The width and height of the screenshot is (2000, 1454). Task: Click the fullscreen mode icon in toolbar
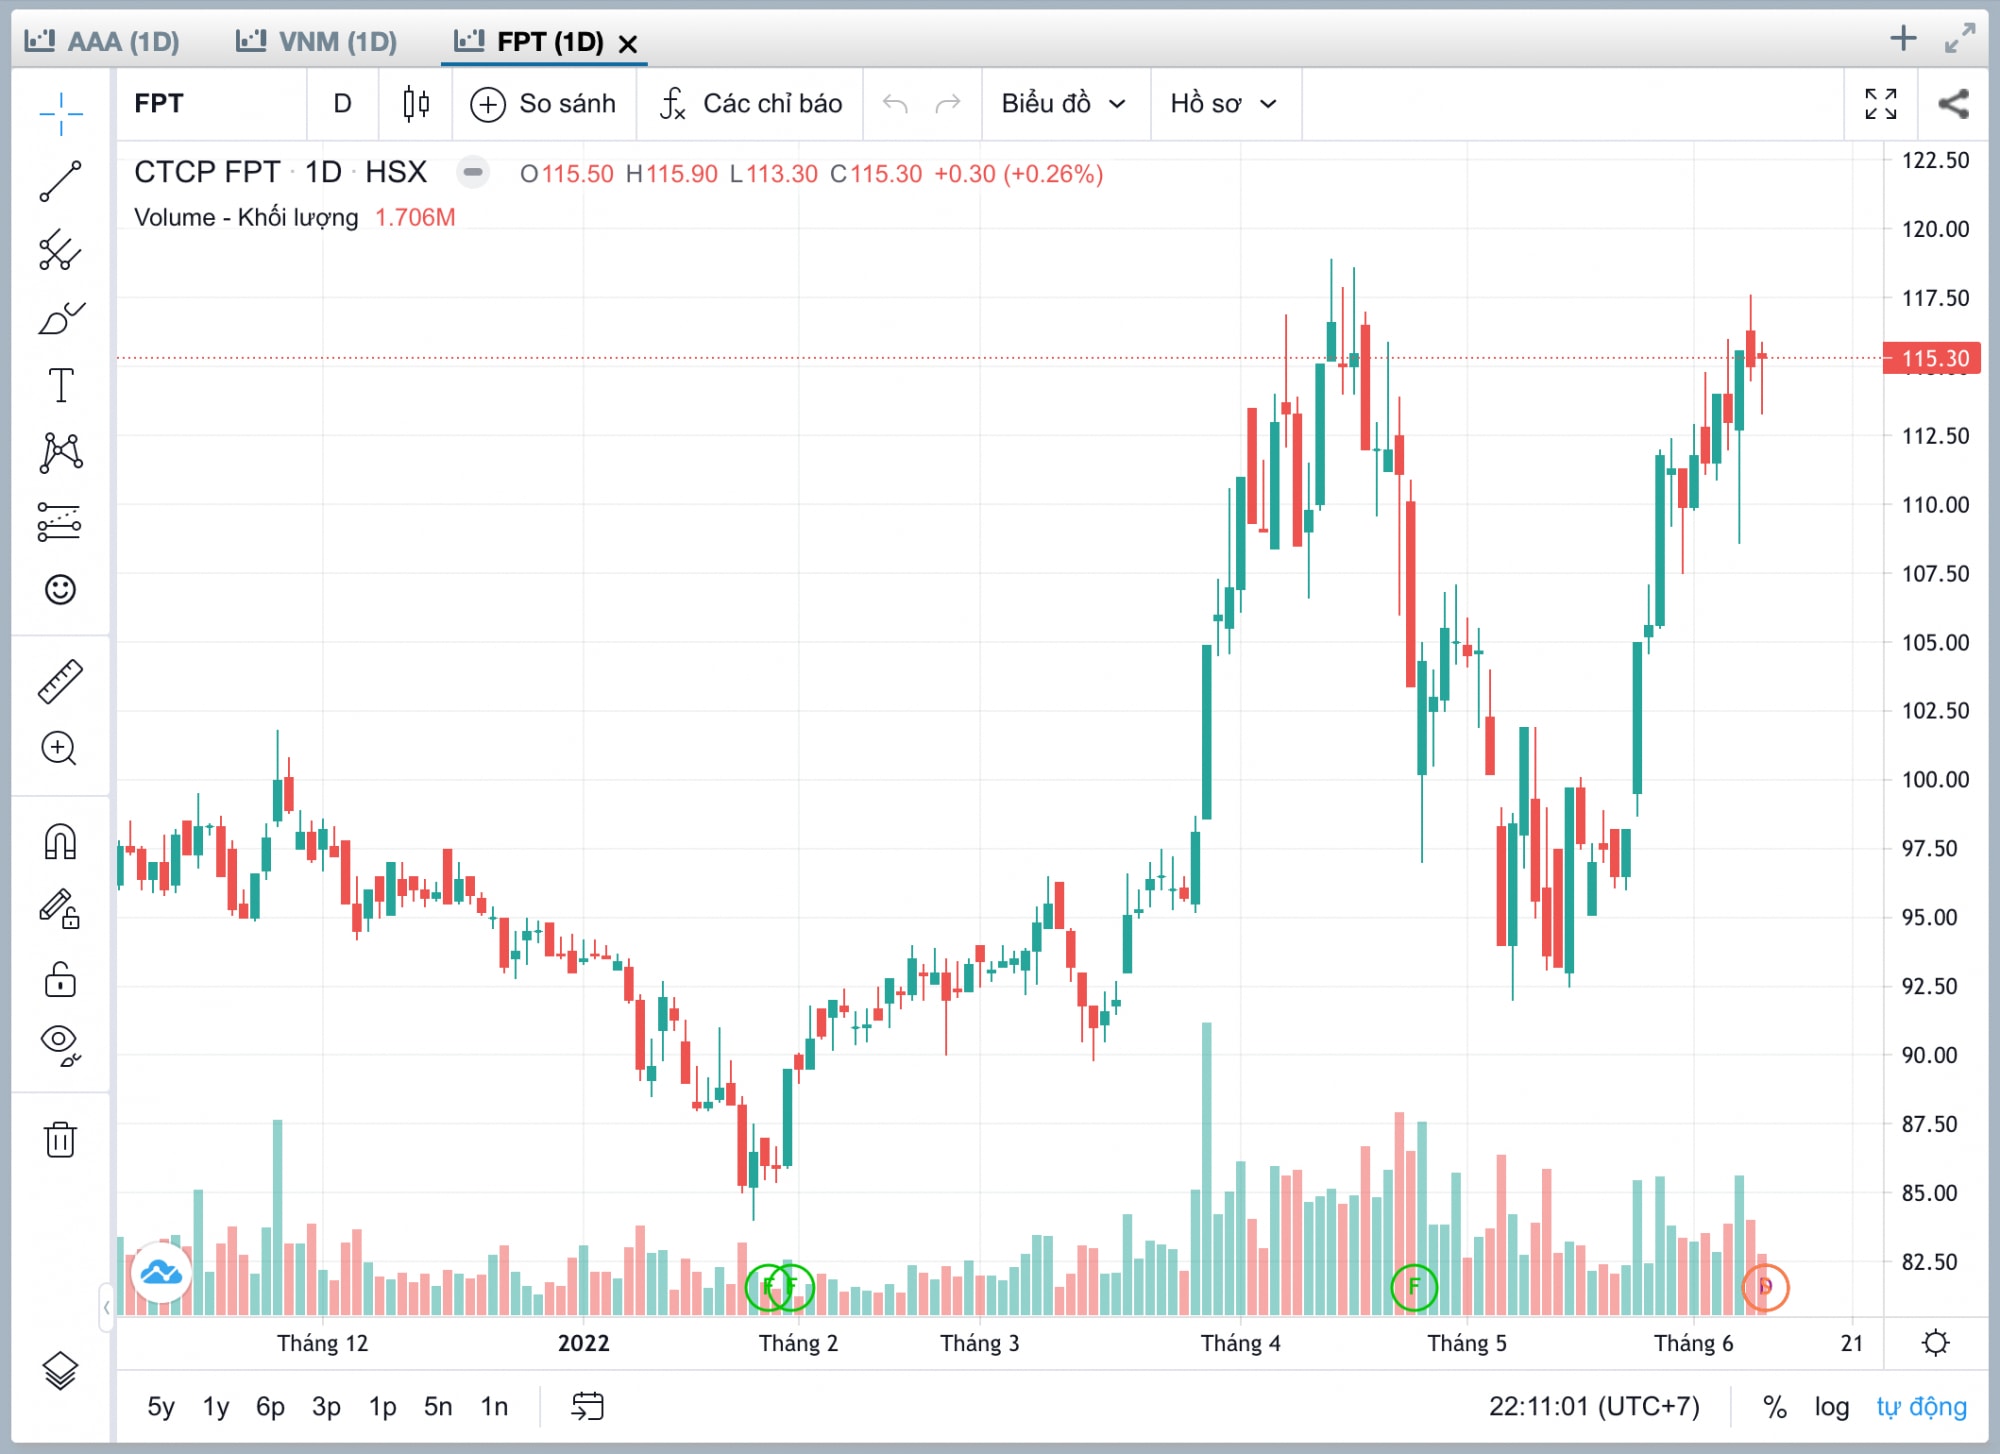(1881, 104)
